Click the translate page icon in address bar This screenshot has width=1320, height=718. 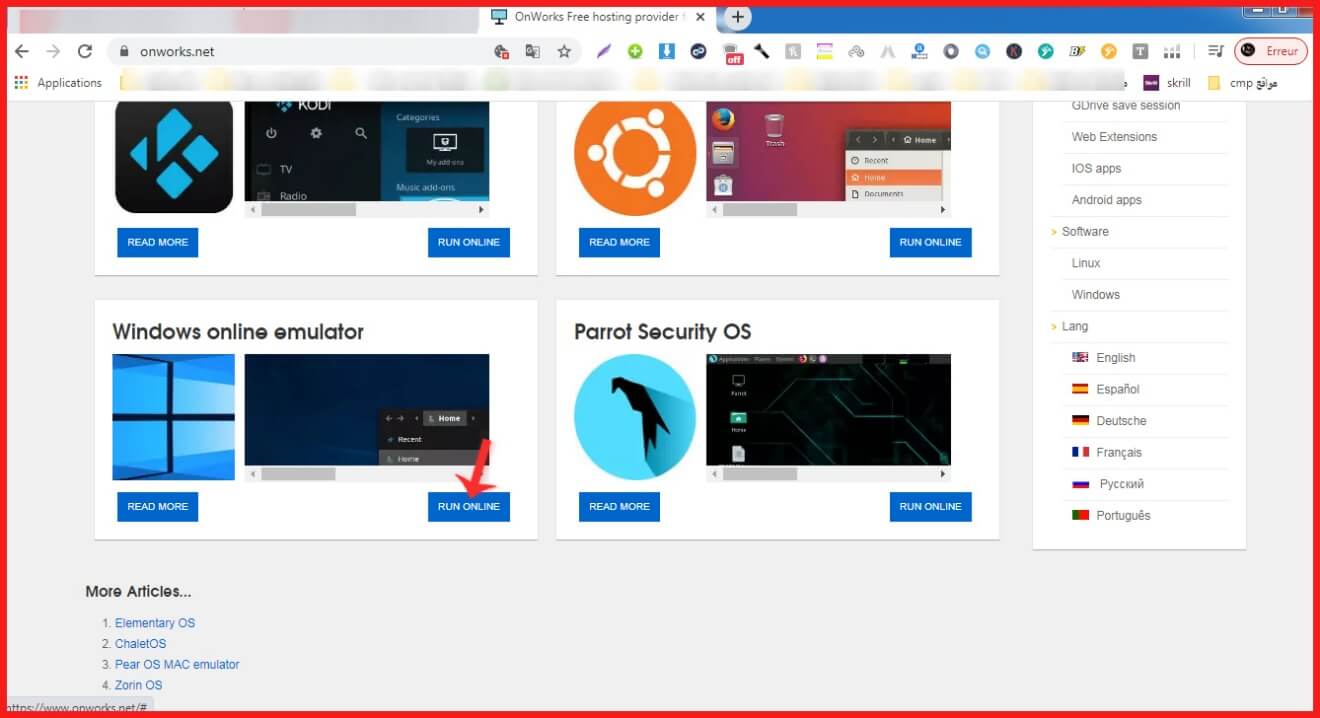point(533,51)
